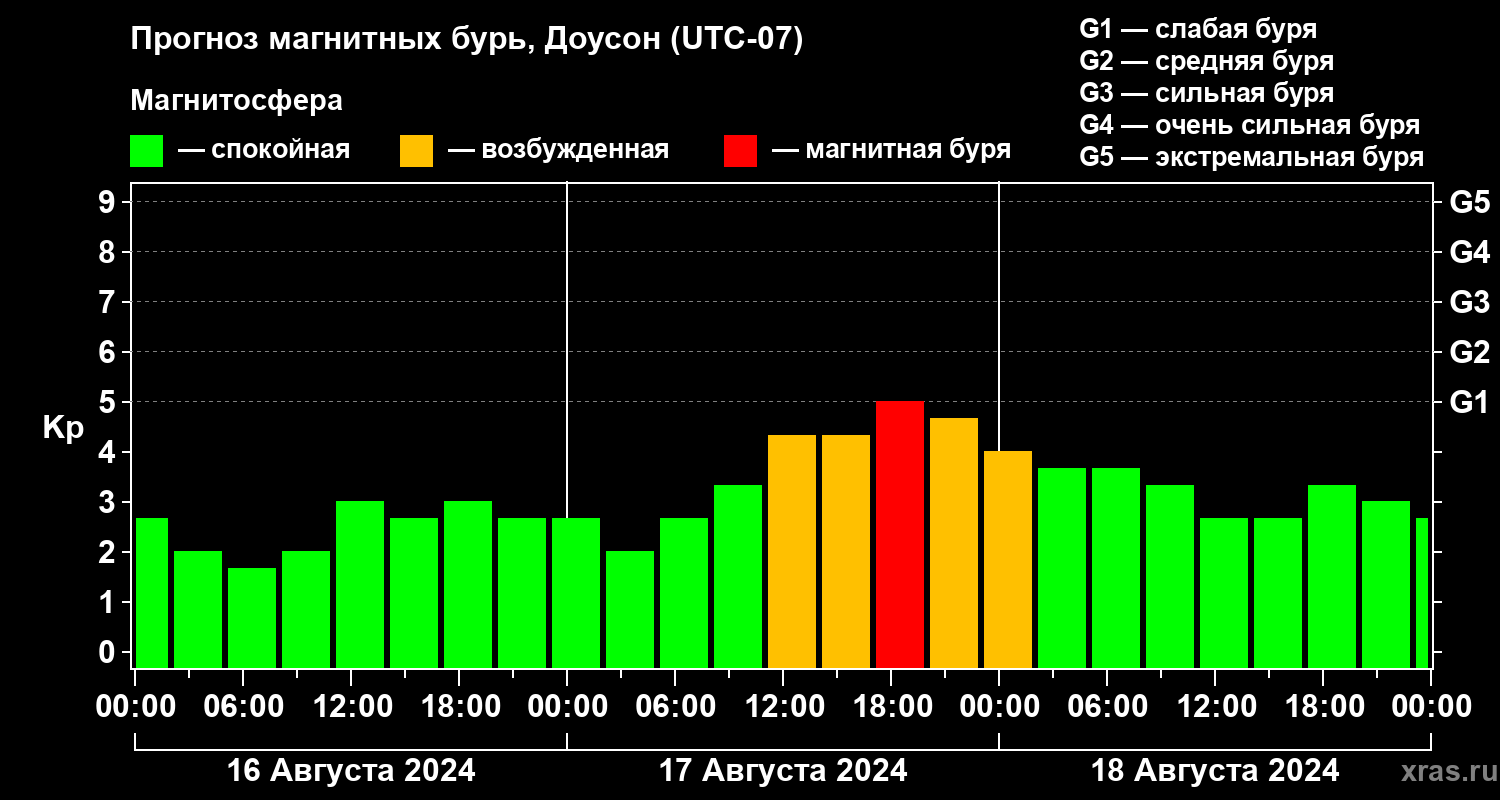Screen dimensions: 1500x800
Task: Click the right-axis 'G5' level label
Action: pyautogui.click(x=1470, y=202)
